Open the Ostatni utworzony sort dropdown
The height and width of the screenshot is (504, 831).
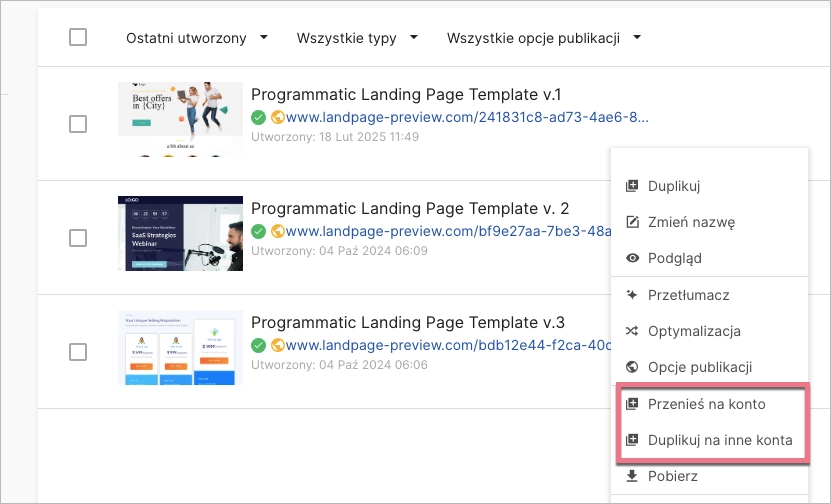pyautogui.click(x=197, y=39)
